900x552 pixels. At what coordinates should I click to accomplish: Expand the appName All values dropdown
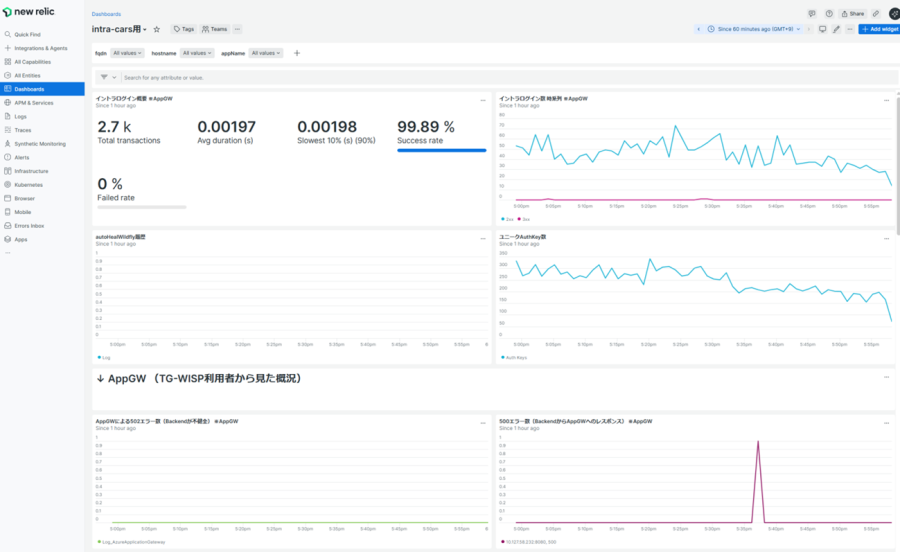(x=265, y=53)
